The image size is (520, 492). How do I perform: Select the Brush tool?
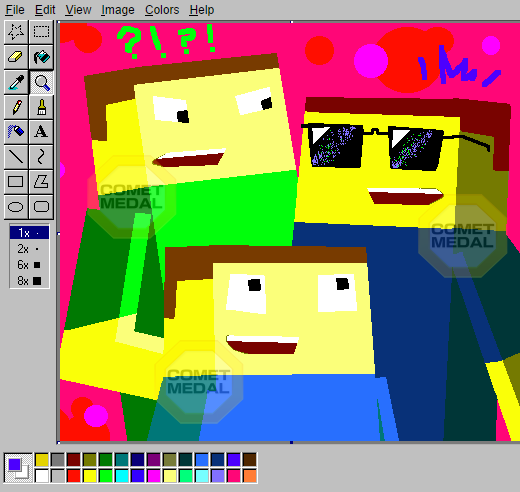[41, 107]
